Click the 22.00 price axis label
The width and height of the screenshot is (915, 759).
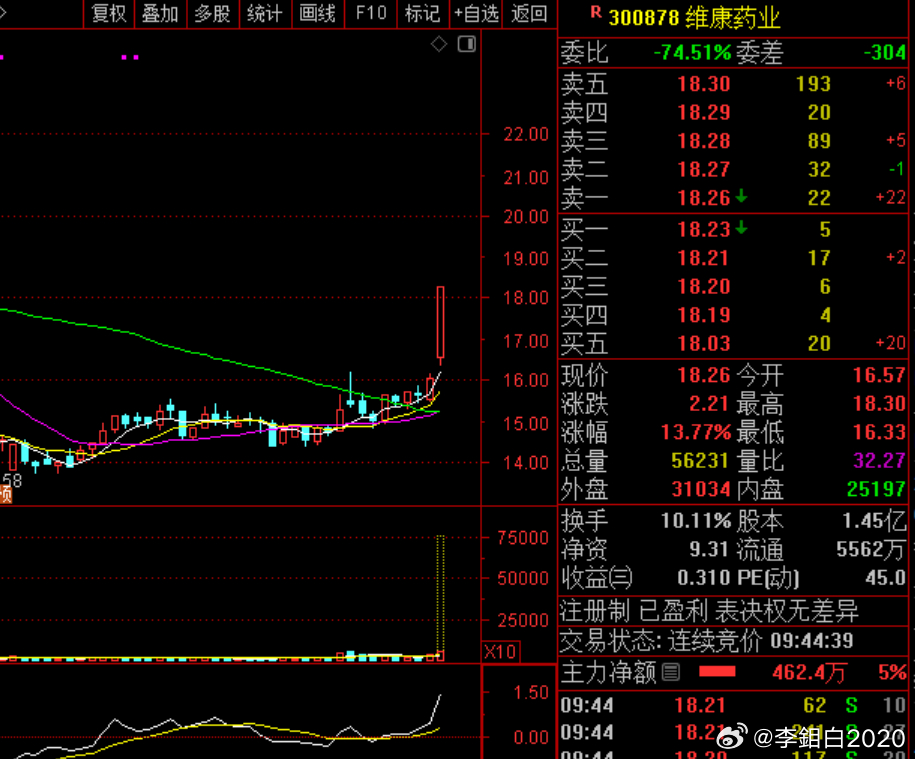click(x=526, y=134)
